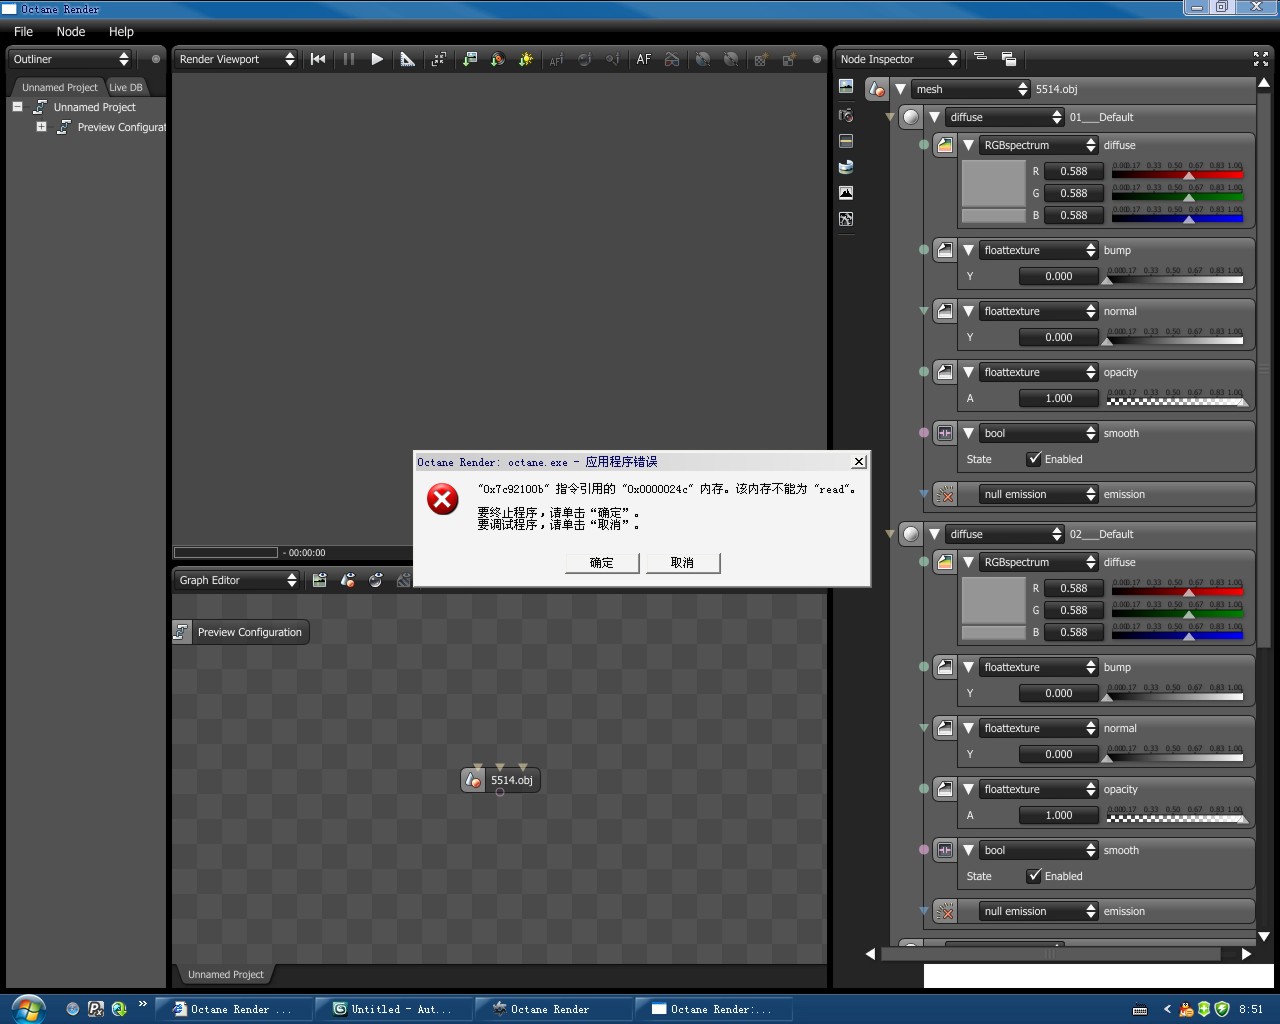Start rendering with the play icon
The height and width of the screenshot is (1024, 1280).
[377, 59]
